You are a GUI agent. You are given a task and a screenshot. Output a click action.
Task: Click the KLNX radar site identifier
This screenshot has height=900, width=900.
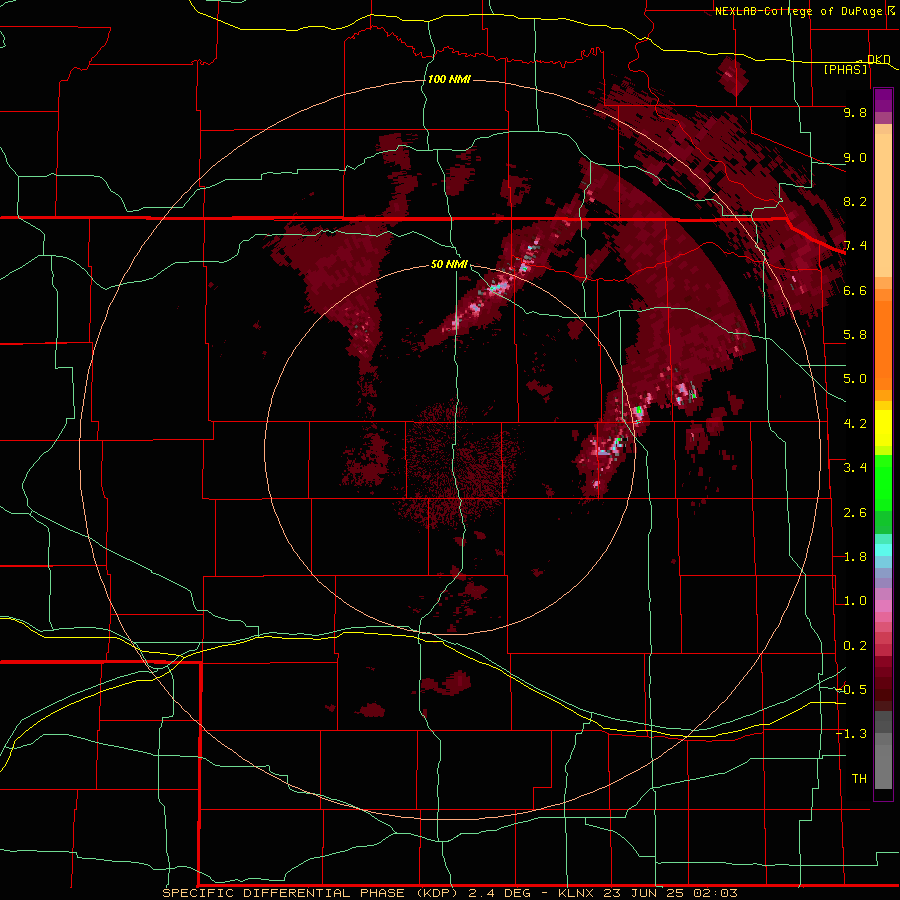[x=577, y=893]
